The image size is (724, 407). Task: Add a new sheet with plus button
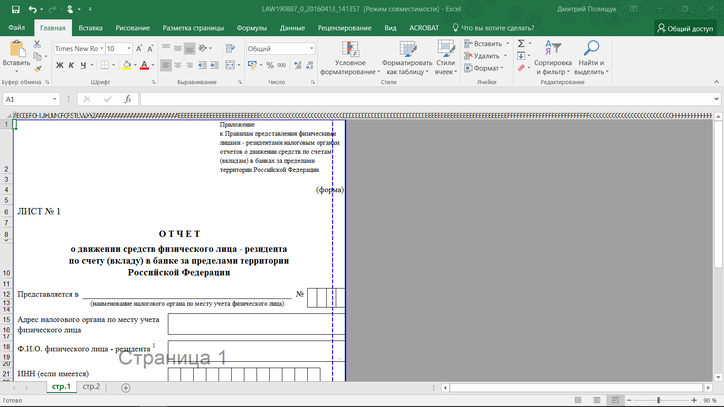pyautogui.click(x=126, y=388)
